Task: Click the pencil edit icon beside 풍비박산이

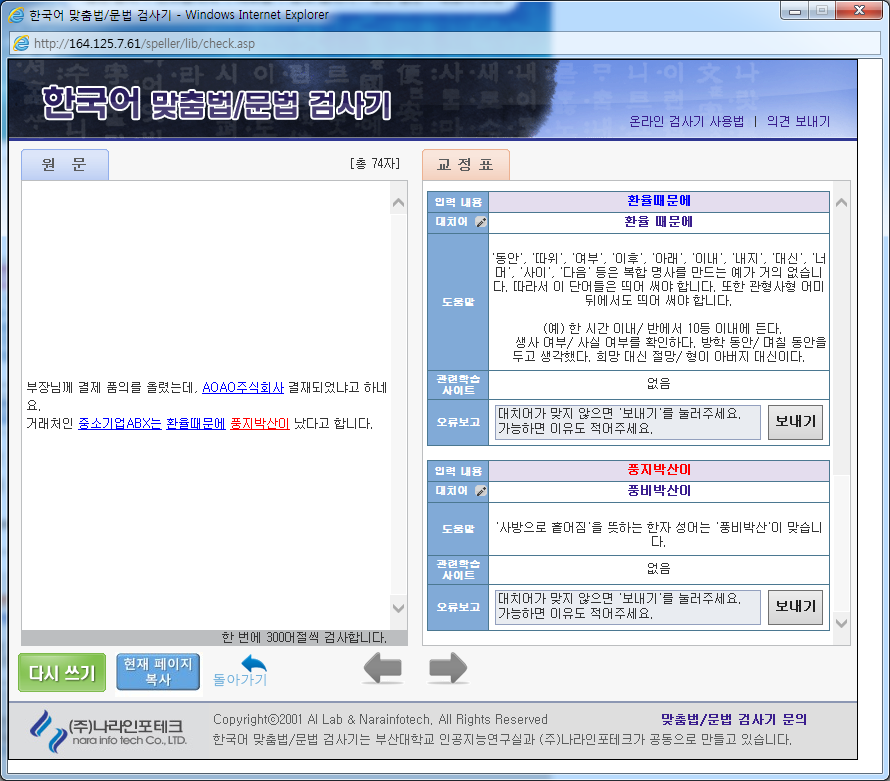Action: coord(481,491)
